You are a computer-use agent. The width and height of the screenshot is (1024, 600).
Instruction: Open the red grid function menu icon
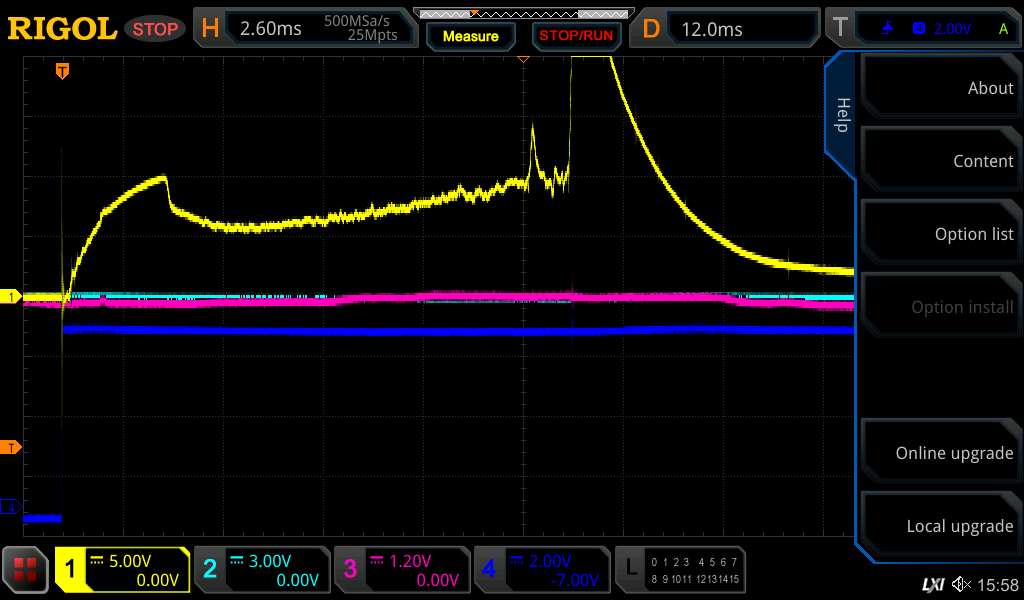[x=26, y=570]
